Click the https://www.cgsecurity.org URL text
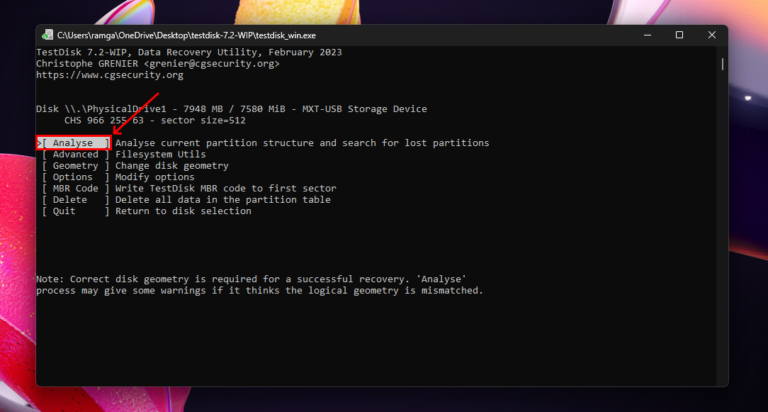Image resolution: width=768 pixels, height=412 pixels. click(110, 75)
